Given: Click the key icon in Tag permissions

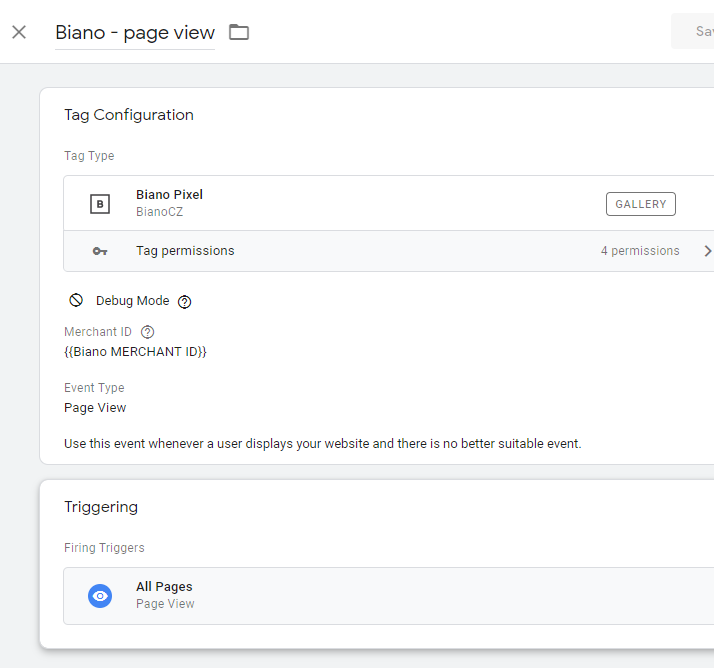Looking at the screenshot, I should [100, 251].
